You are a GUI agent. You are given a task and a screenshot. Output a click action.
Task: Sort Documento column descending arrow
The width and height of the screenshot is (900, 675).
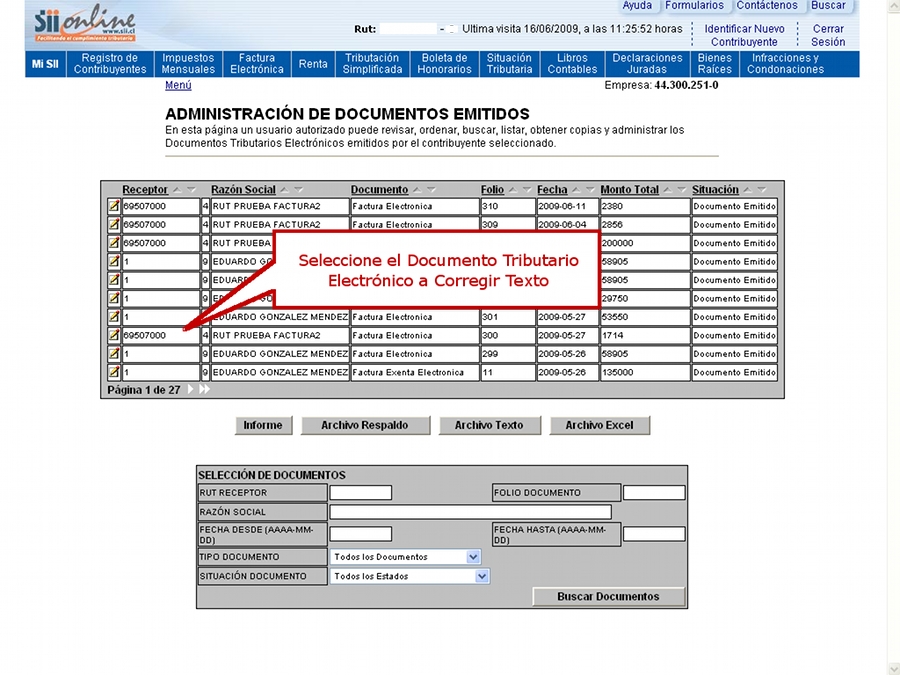tap(431, 189)
